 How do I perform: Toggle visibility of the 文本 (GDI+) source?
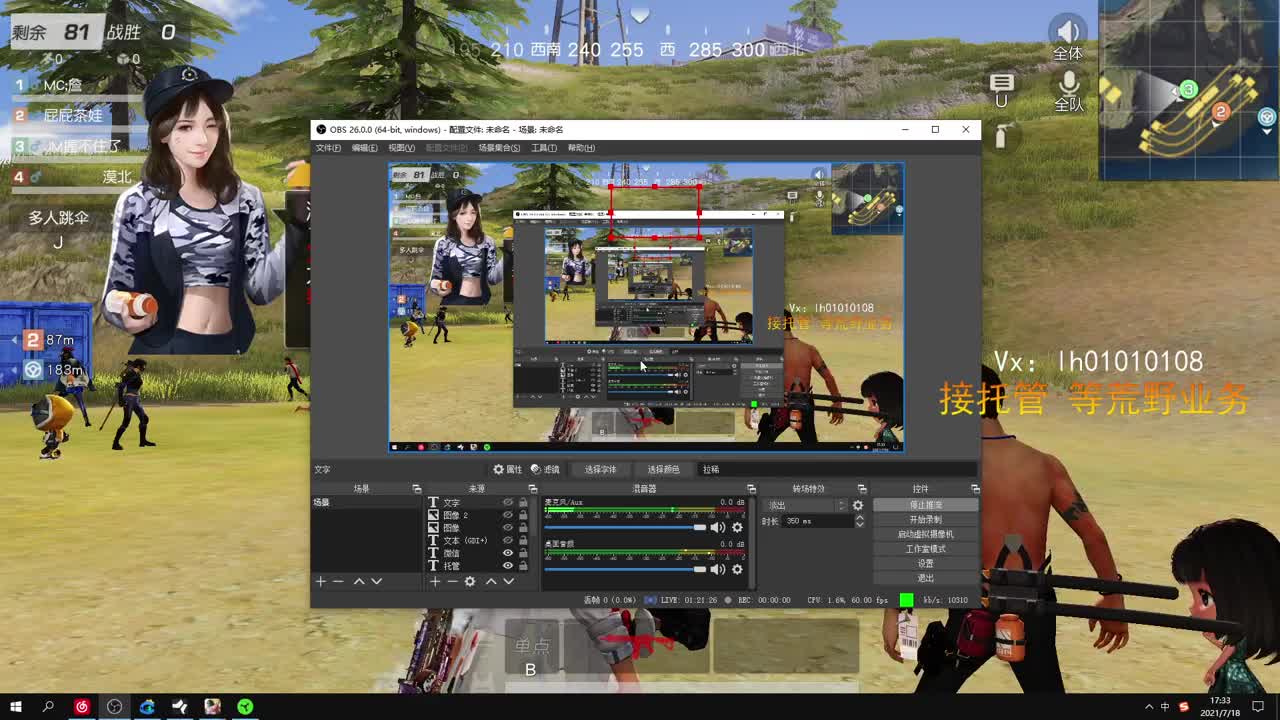pos(508,540)
